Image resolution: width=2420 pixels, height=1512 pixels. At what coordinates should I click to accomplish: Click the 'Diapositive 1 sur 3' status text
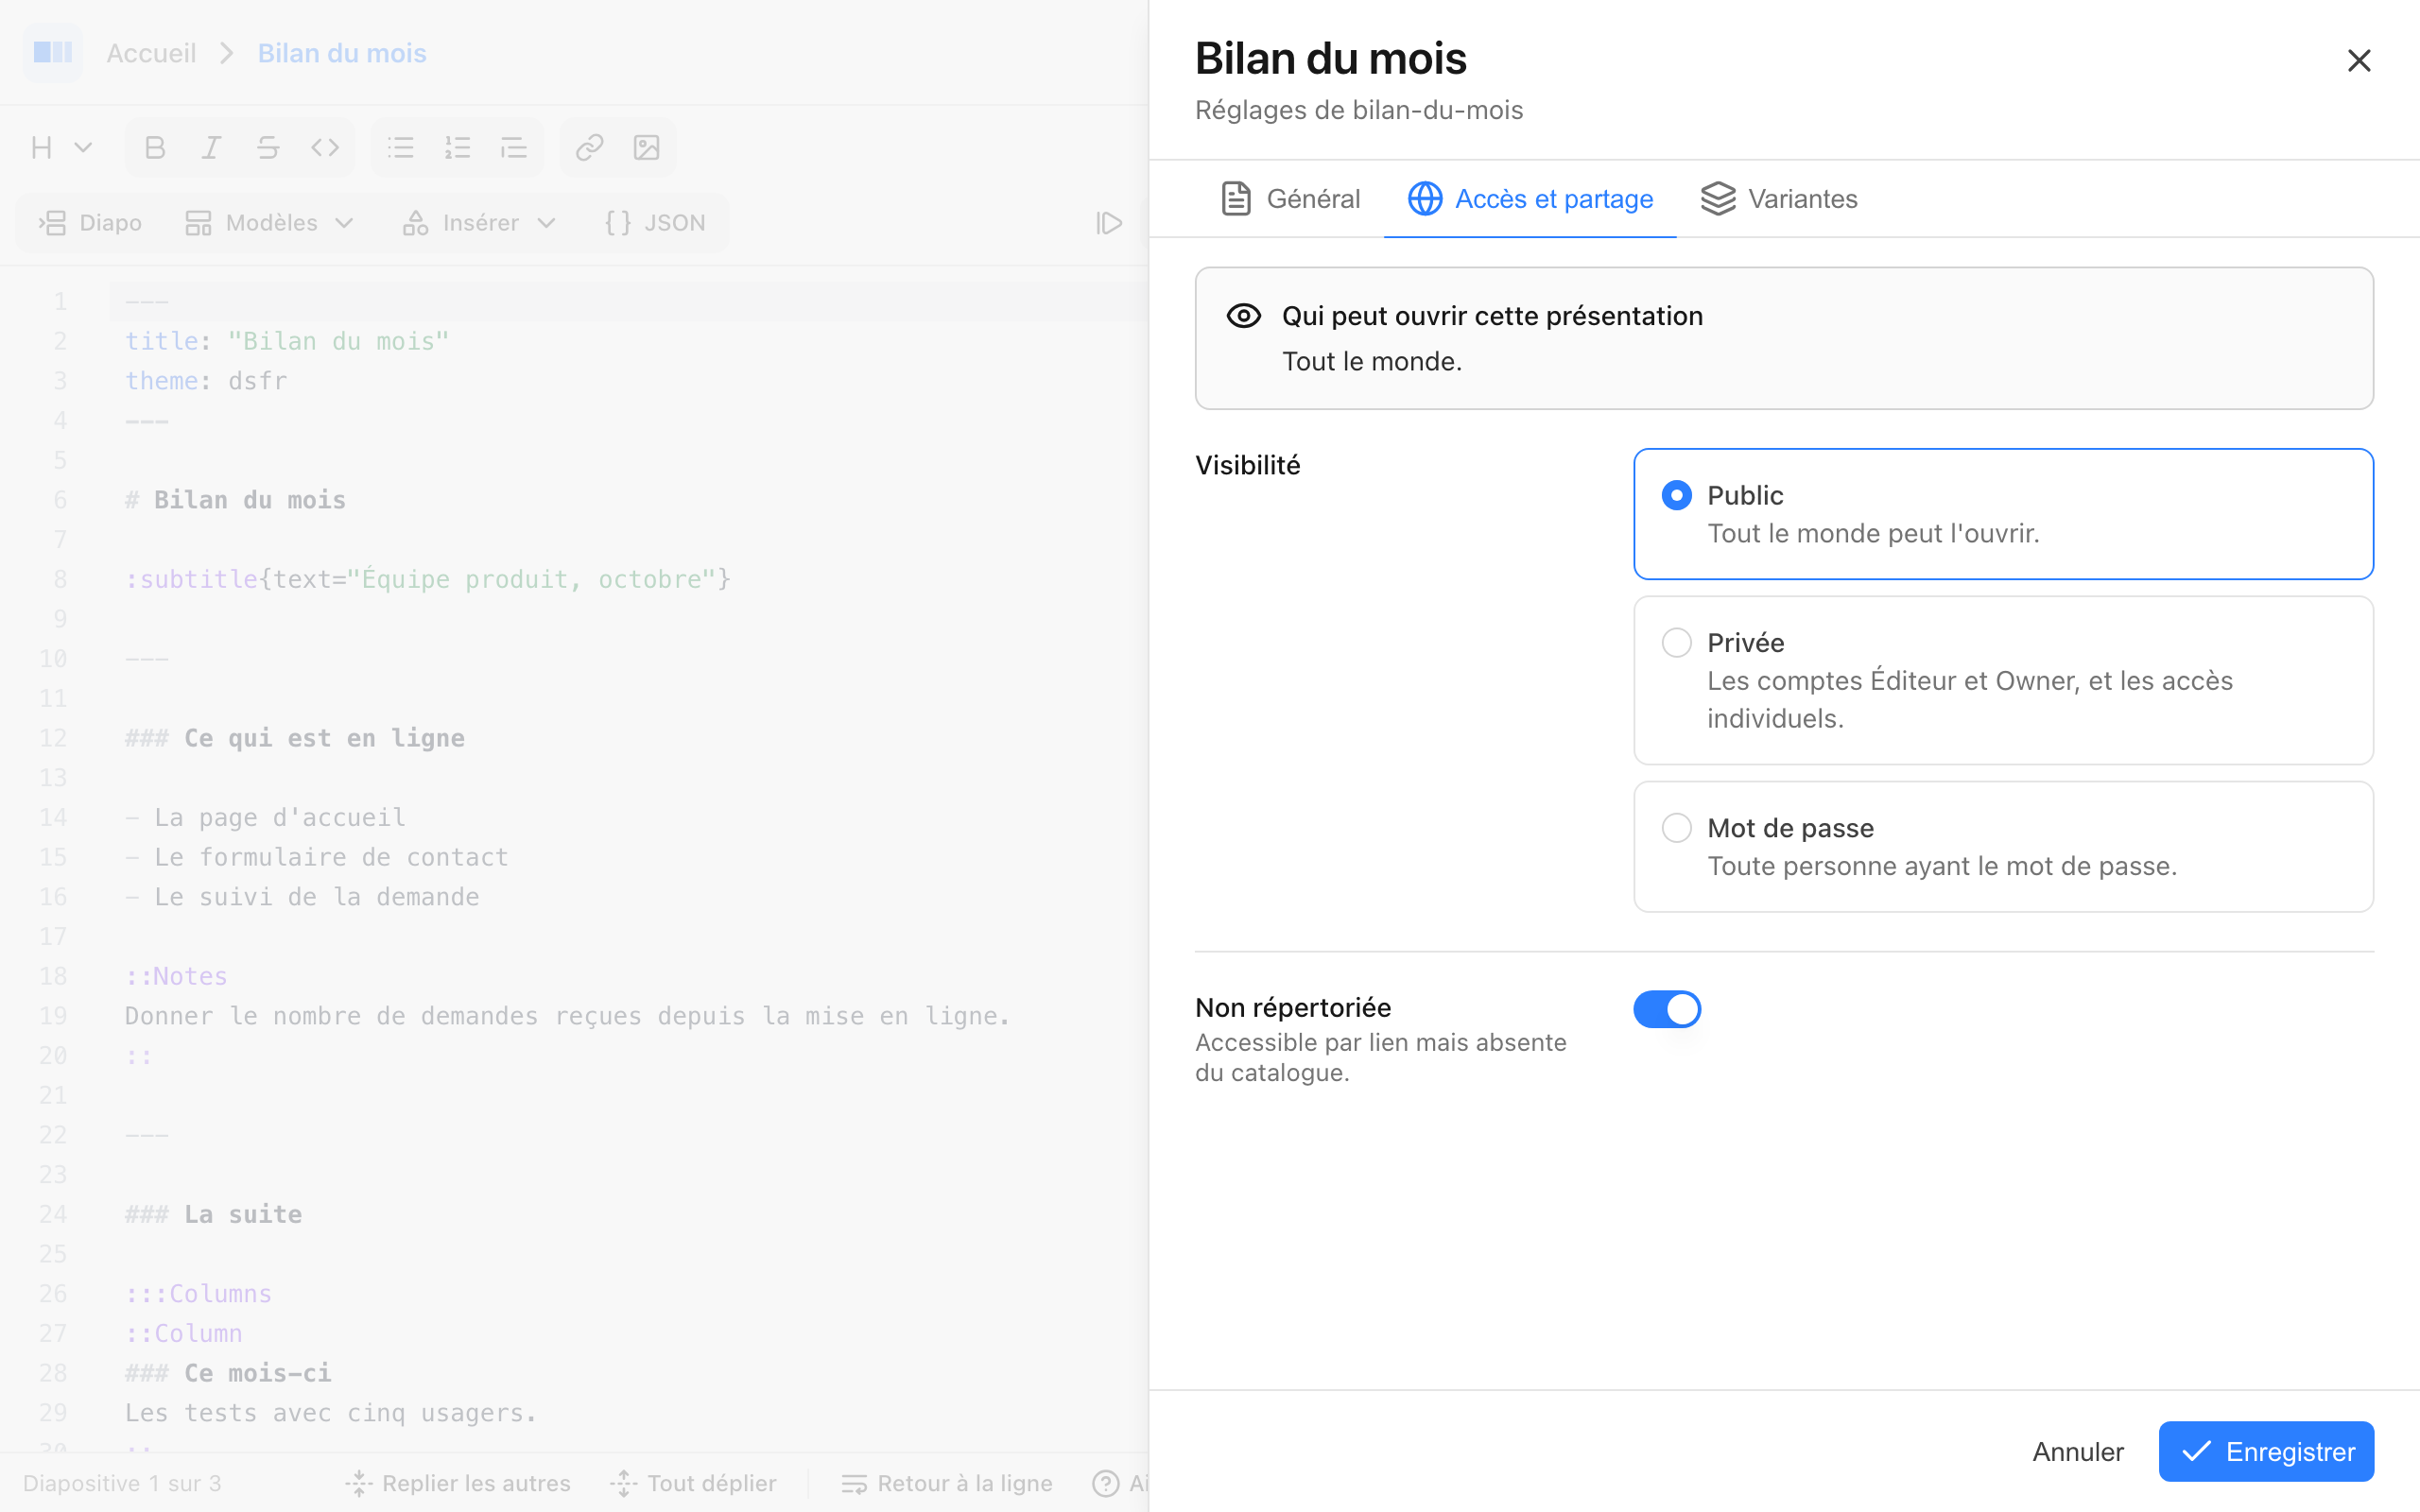(122, 1483)
